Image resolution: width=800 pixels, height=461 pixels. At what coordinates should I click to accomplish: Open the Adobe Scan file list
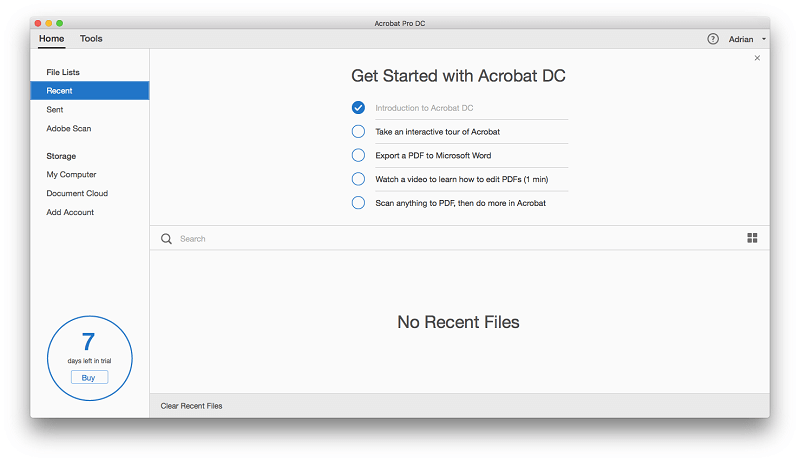pos(69,129)
